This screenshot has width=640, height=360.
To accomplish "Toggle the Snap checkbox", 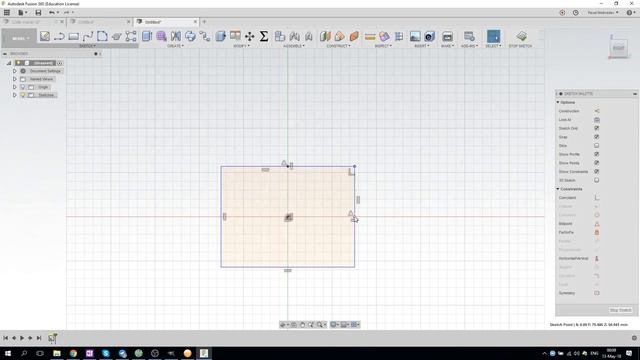I will click(x=597, y=137).
